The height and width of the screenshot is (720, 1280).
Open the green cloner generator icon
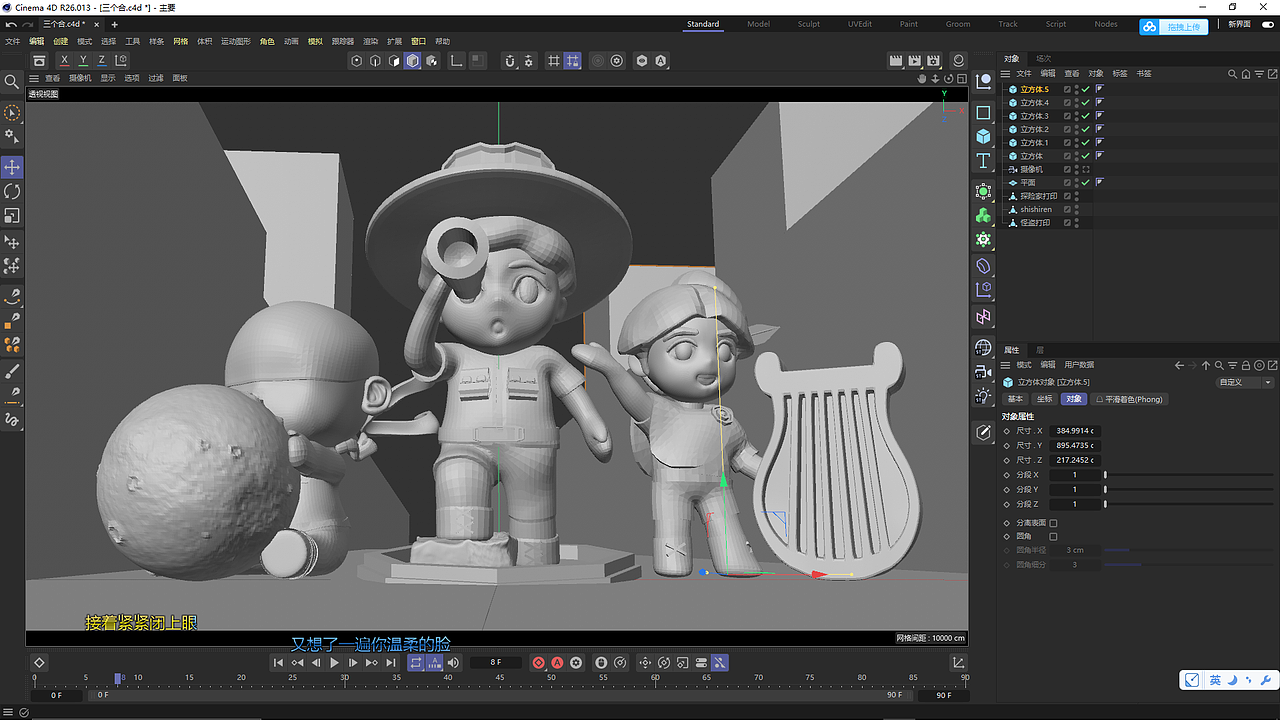pyautogui.click(x=983, y=215)
